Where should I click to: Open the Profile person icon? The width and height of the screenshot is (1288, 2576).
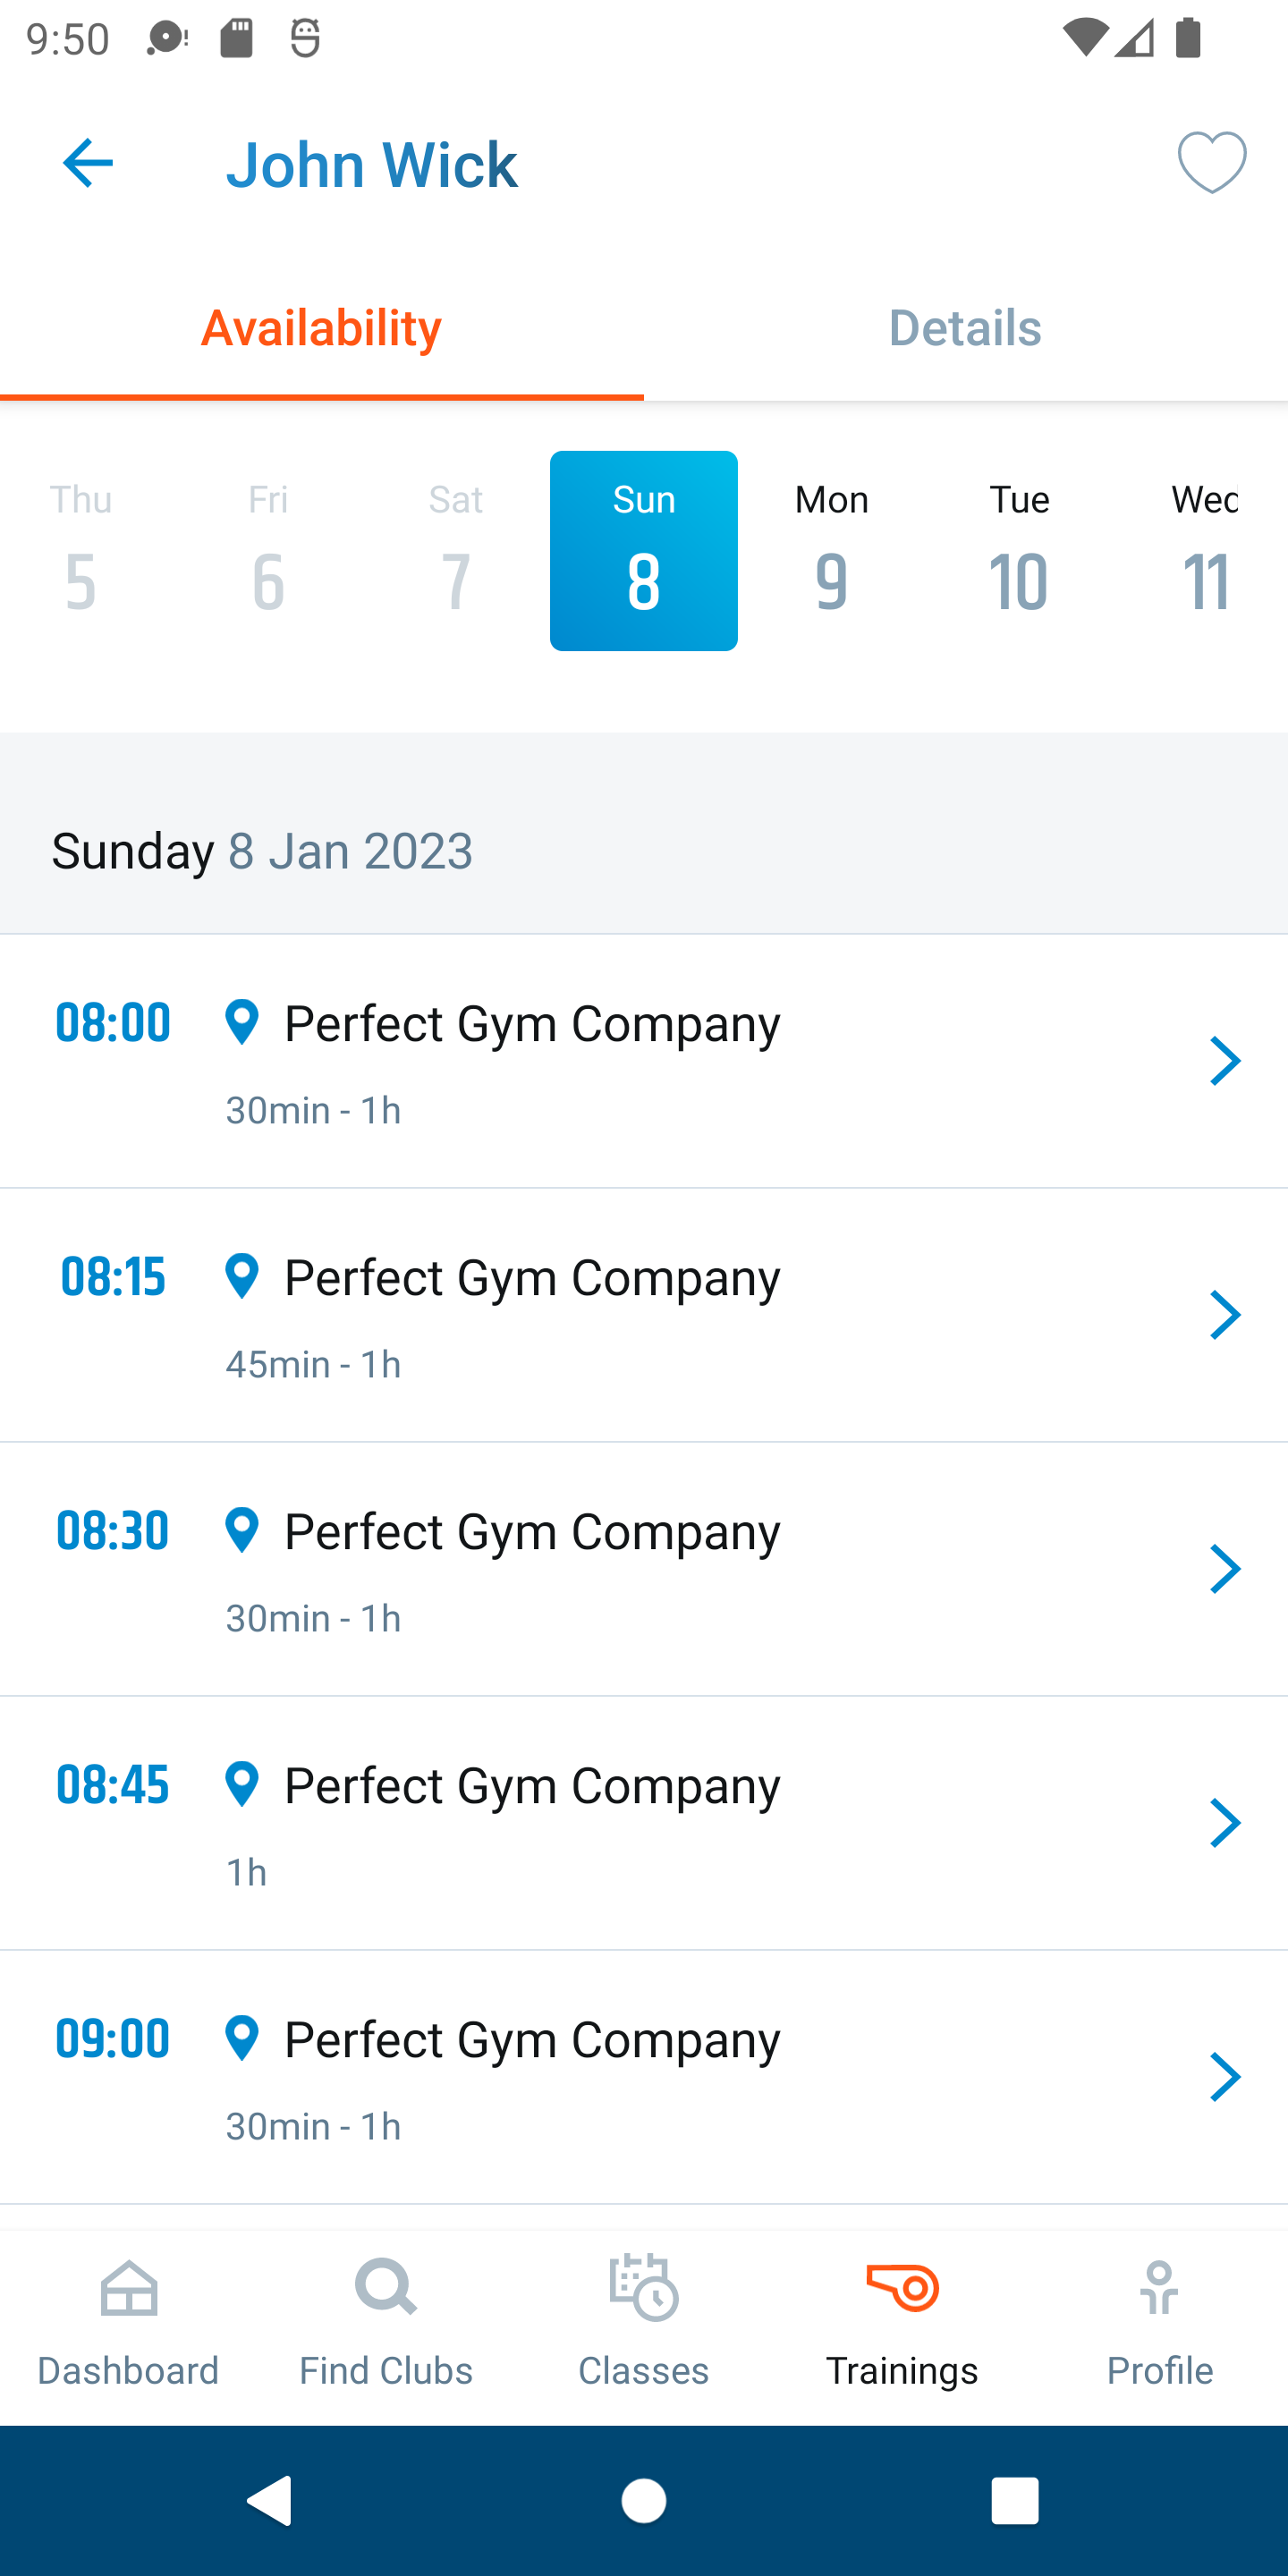(x=1159, y=2289)
